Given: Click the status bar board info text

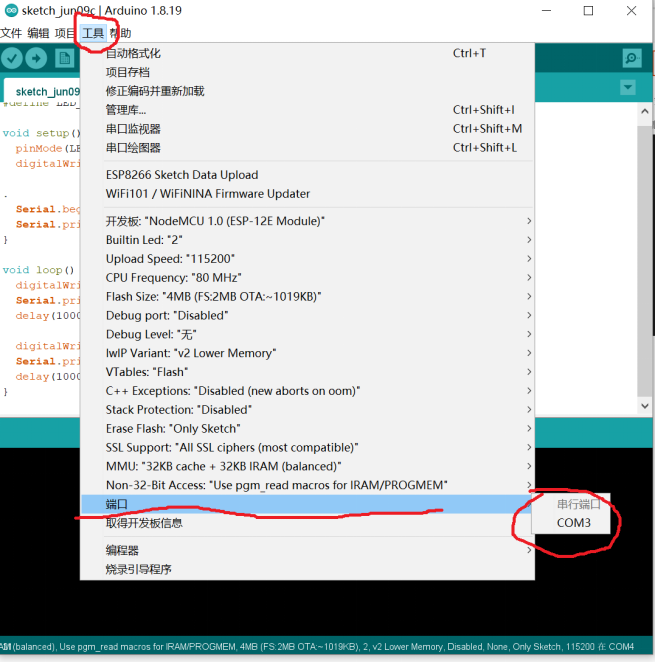Looking at the screenshot, I should pyautogui.click(x=317, y=646).
